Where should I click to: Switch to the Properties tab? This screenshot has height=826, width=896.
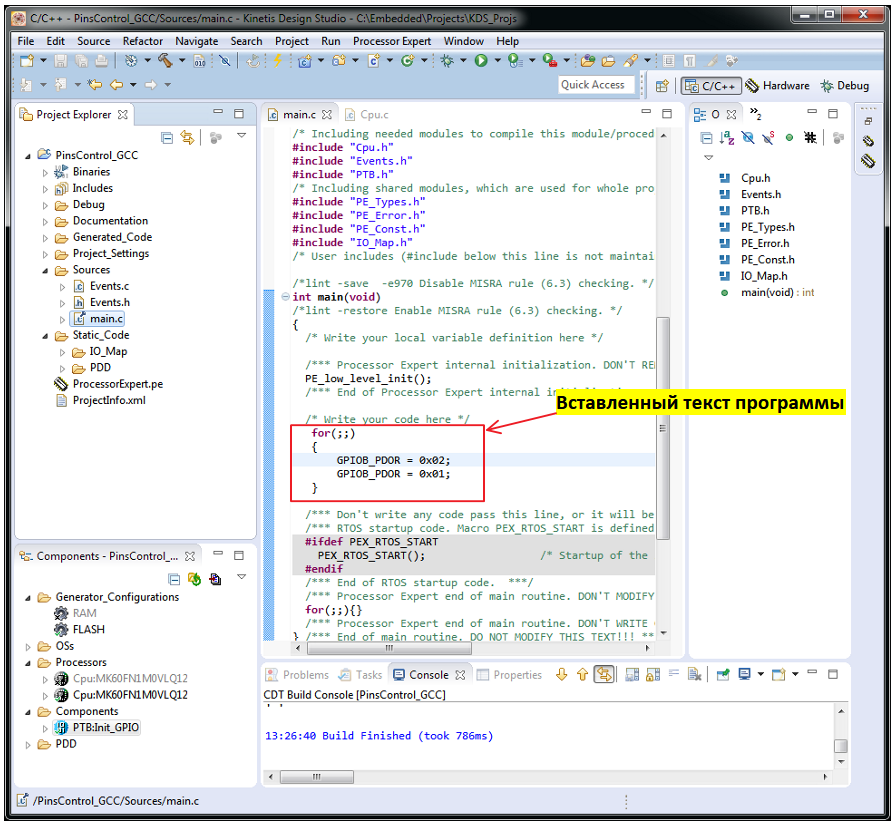pos(510,675)
